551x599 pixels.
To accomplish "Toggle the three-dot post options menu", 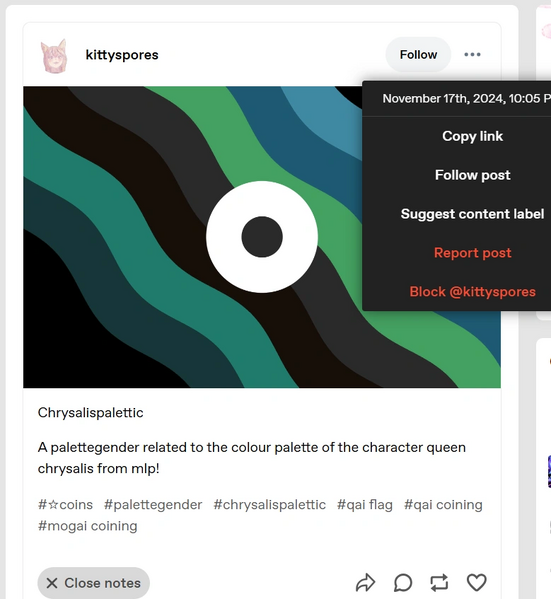I will click(472, 55).
